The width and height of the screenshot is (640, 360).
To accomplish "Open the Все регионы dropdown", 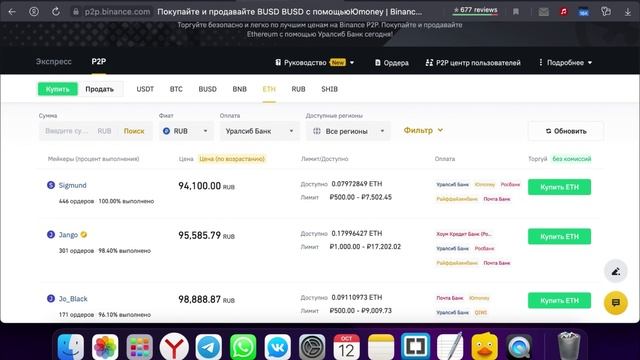I will 348,131.
